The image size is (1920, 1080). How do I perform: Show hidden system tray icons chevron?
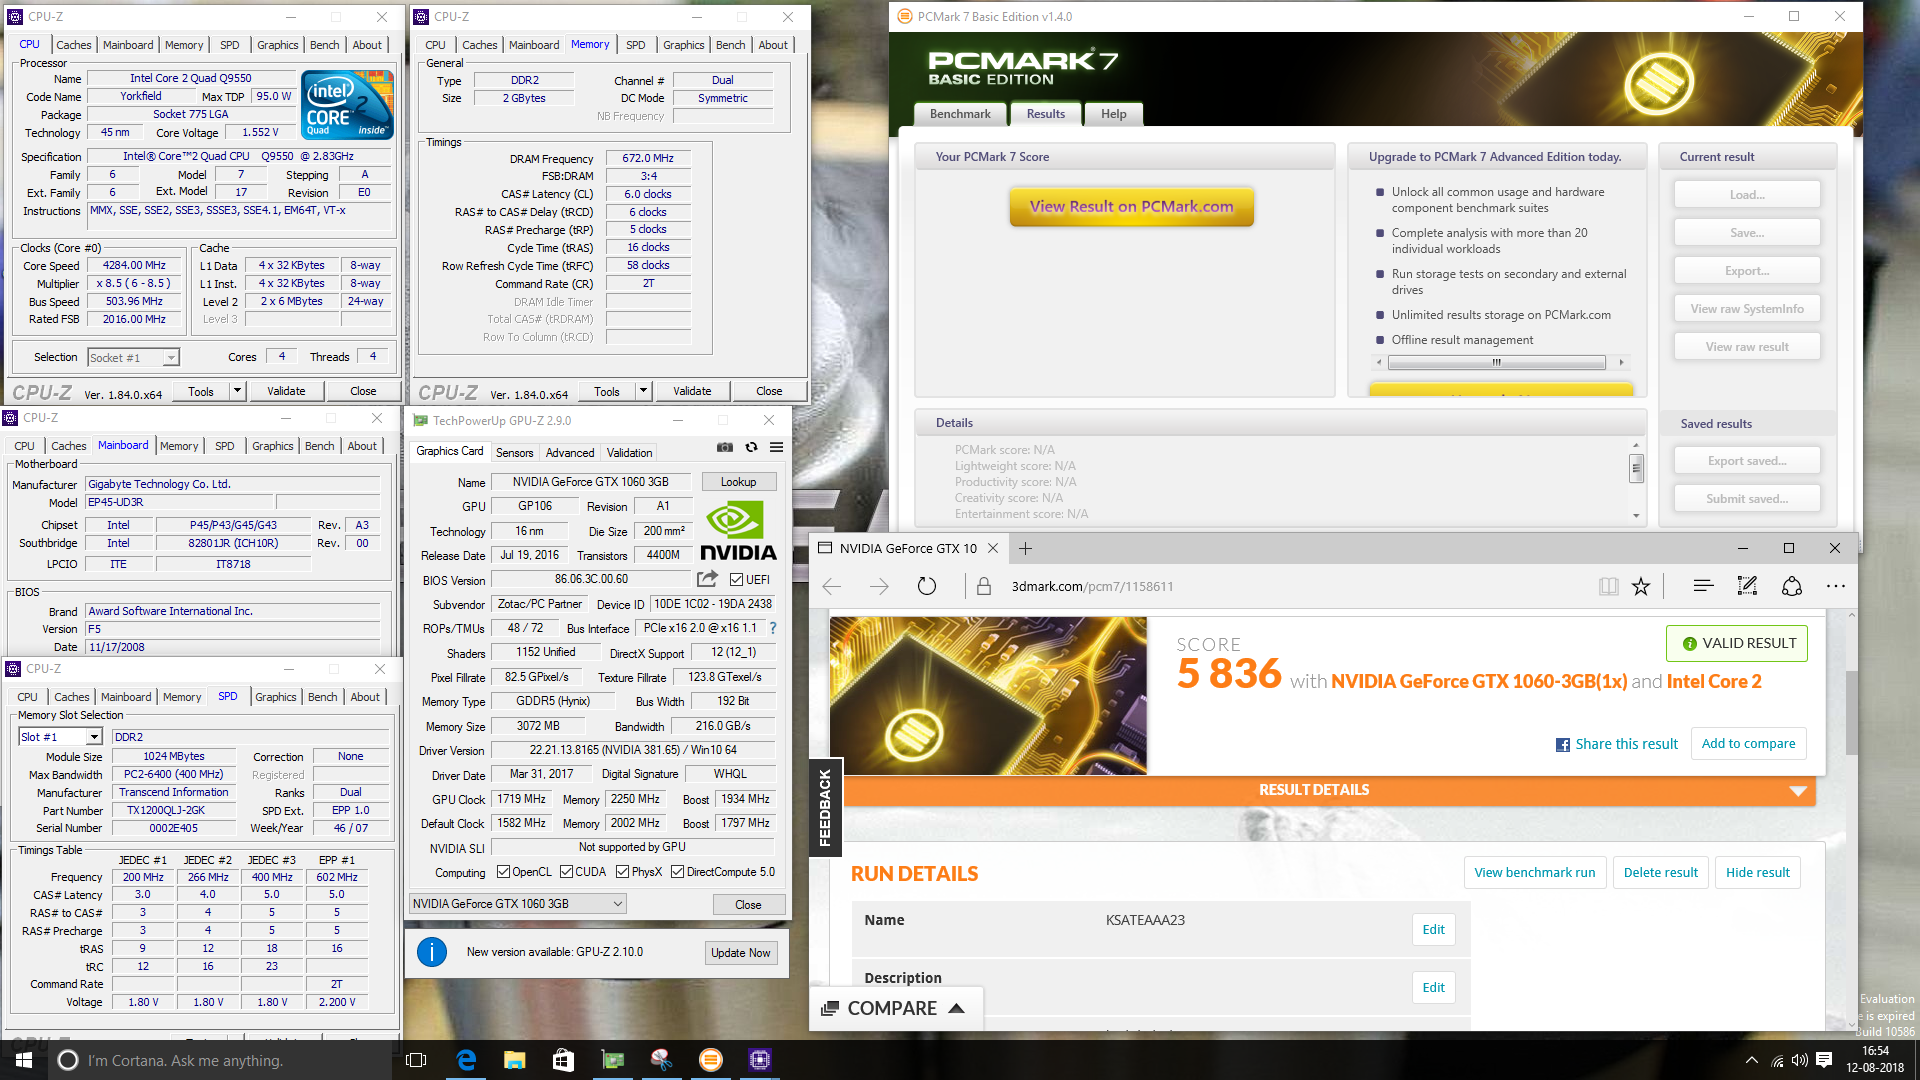1751,1060
